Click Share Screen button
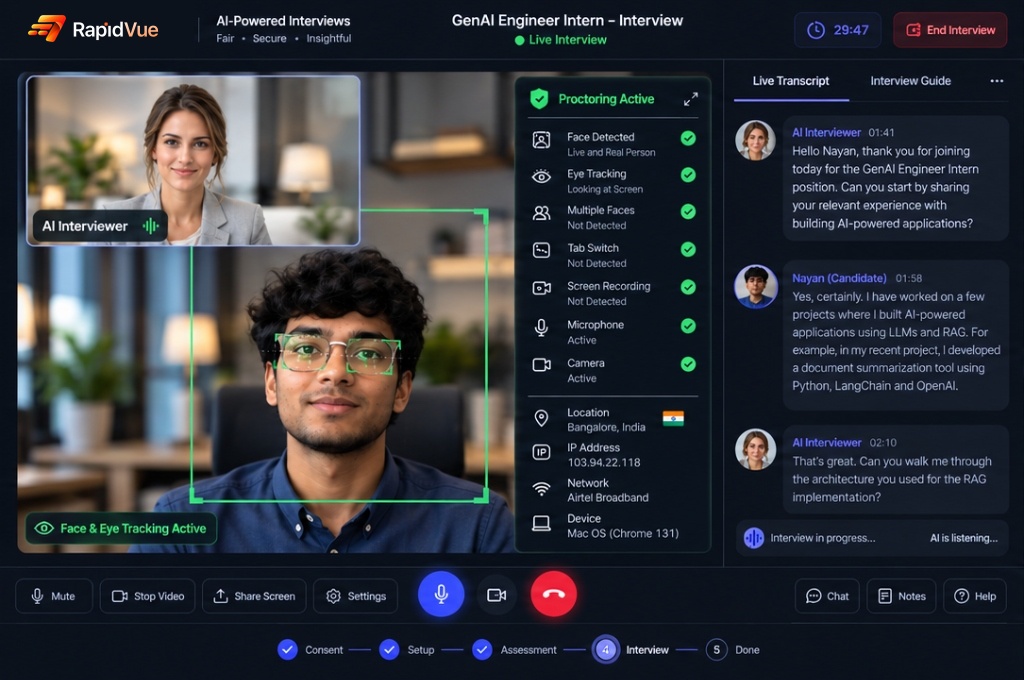Image resolution: width=1024 pixels, height=680 pixels. coord(254,596)
